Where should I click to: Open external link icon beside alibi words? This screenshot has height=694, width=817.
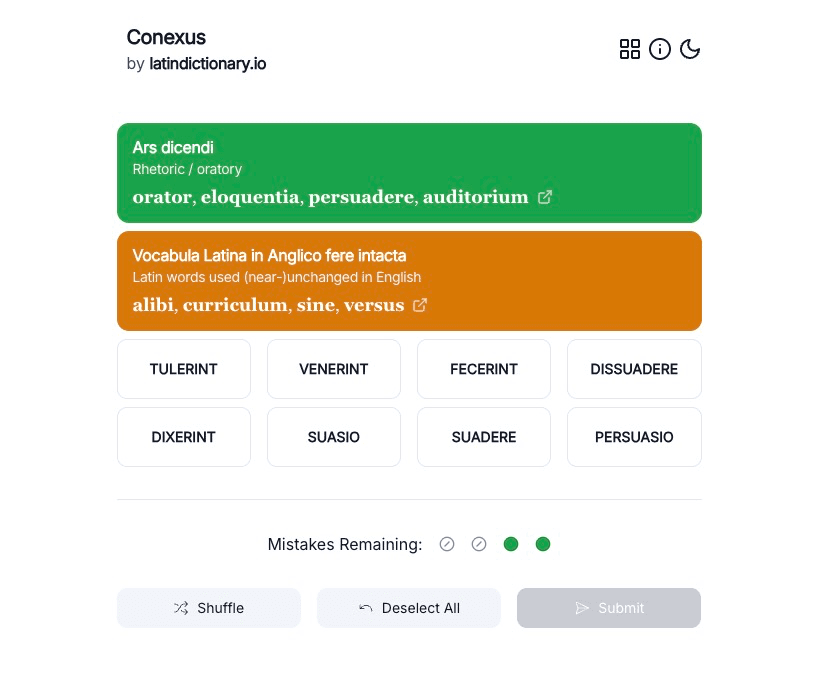coord(421,305)
